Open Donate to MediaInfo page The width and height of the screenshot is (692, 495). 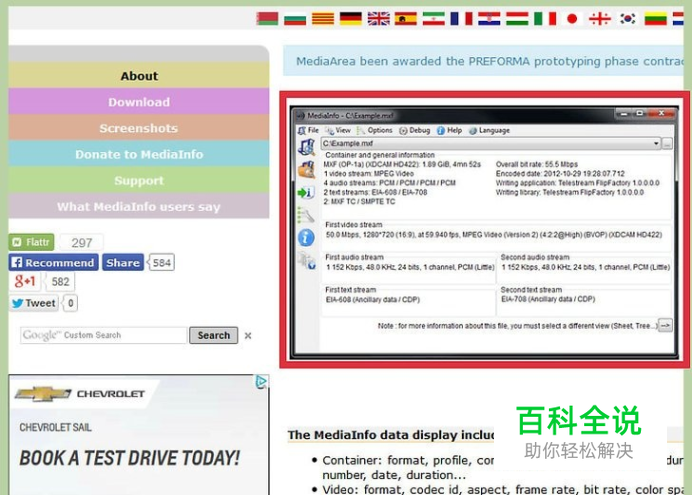click(139, 154)
